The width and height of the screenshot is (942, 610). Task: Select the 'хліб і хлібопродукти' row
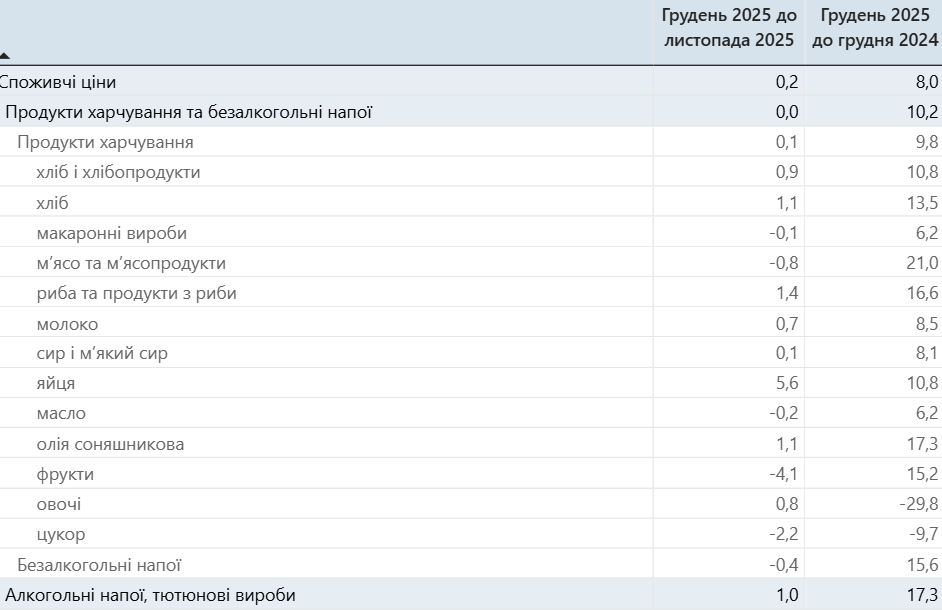(118, 172)
